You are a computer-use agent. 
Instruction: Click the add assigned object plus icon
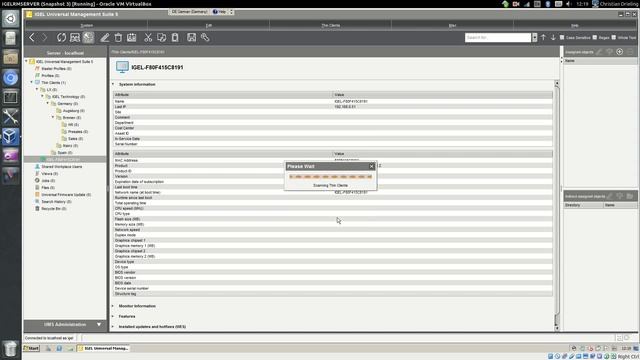(620, 52)
